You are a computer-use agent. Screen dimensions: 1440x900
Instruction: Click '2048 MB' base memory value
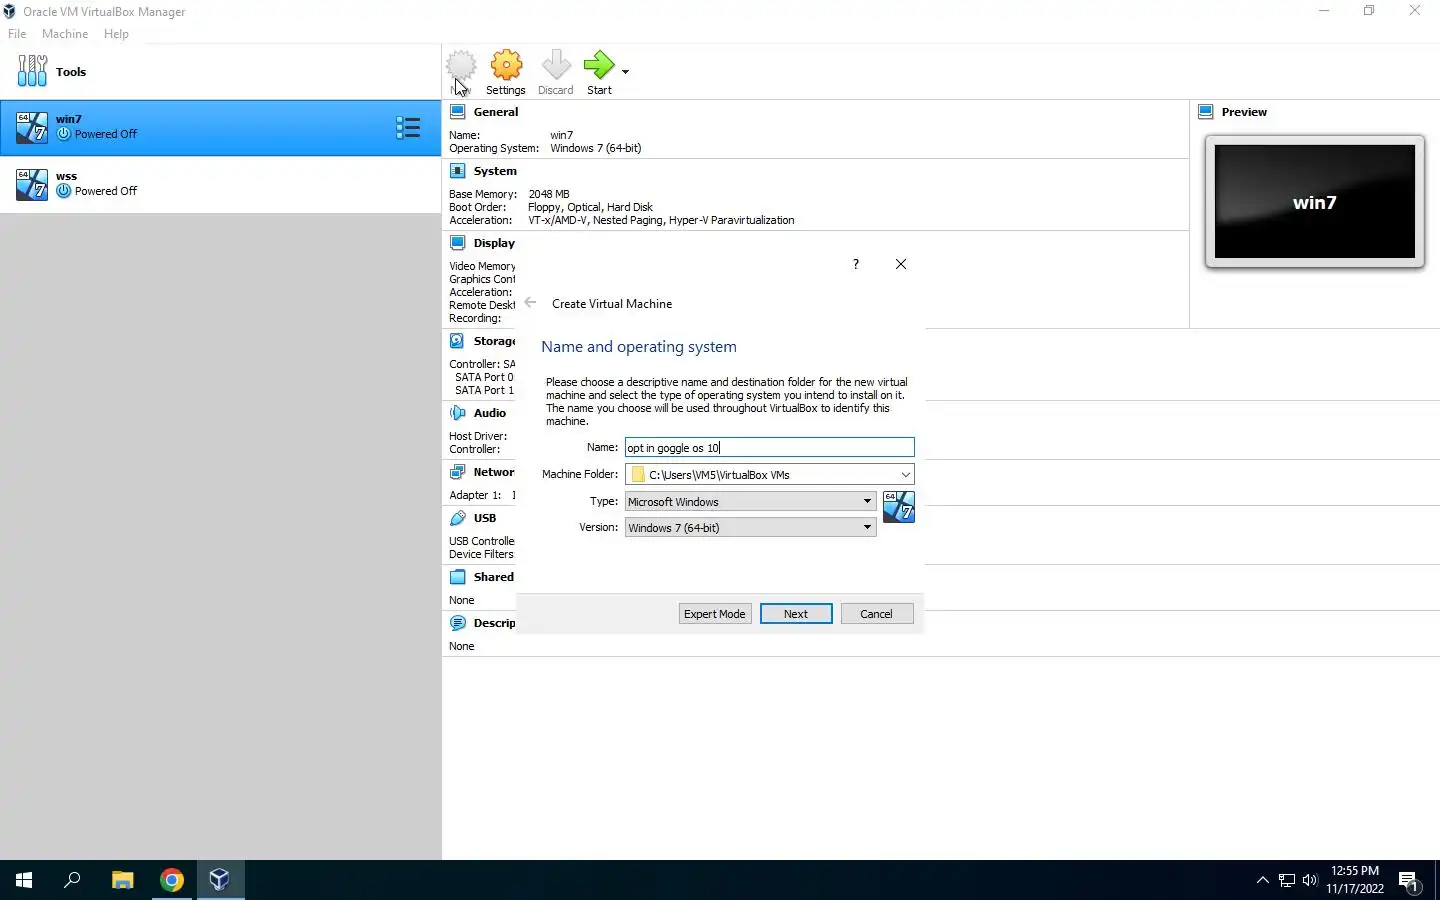point(549,194)
